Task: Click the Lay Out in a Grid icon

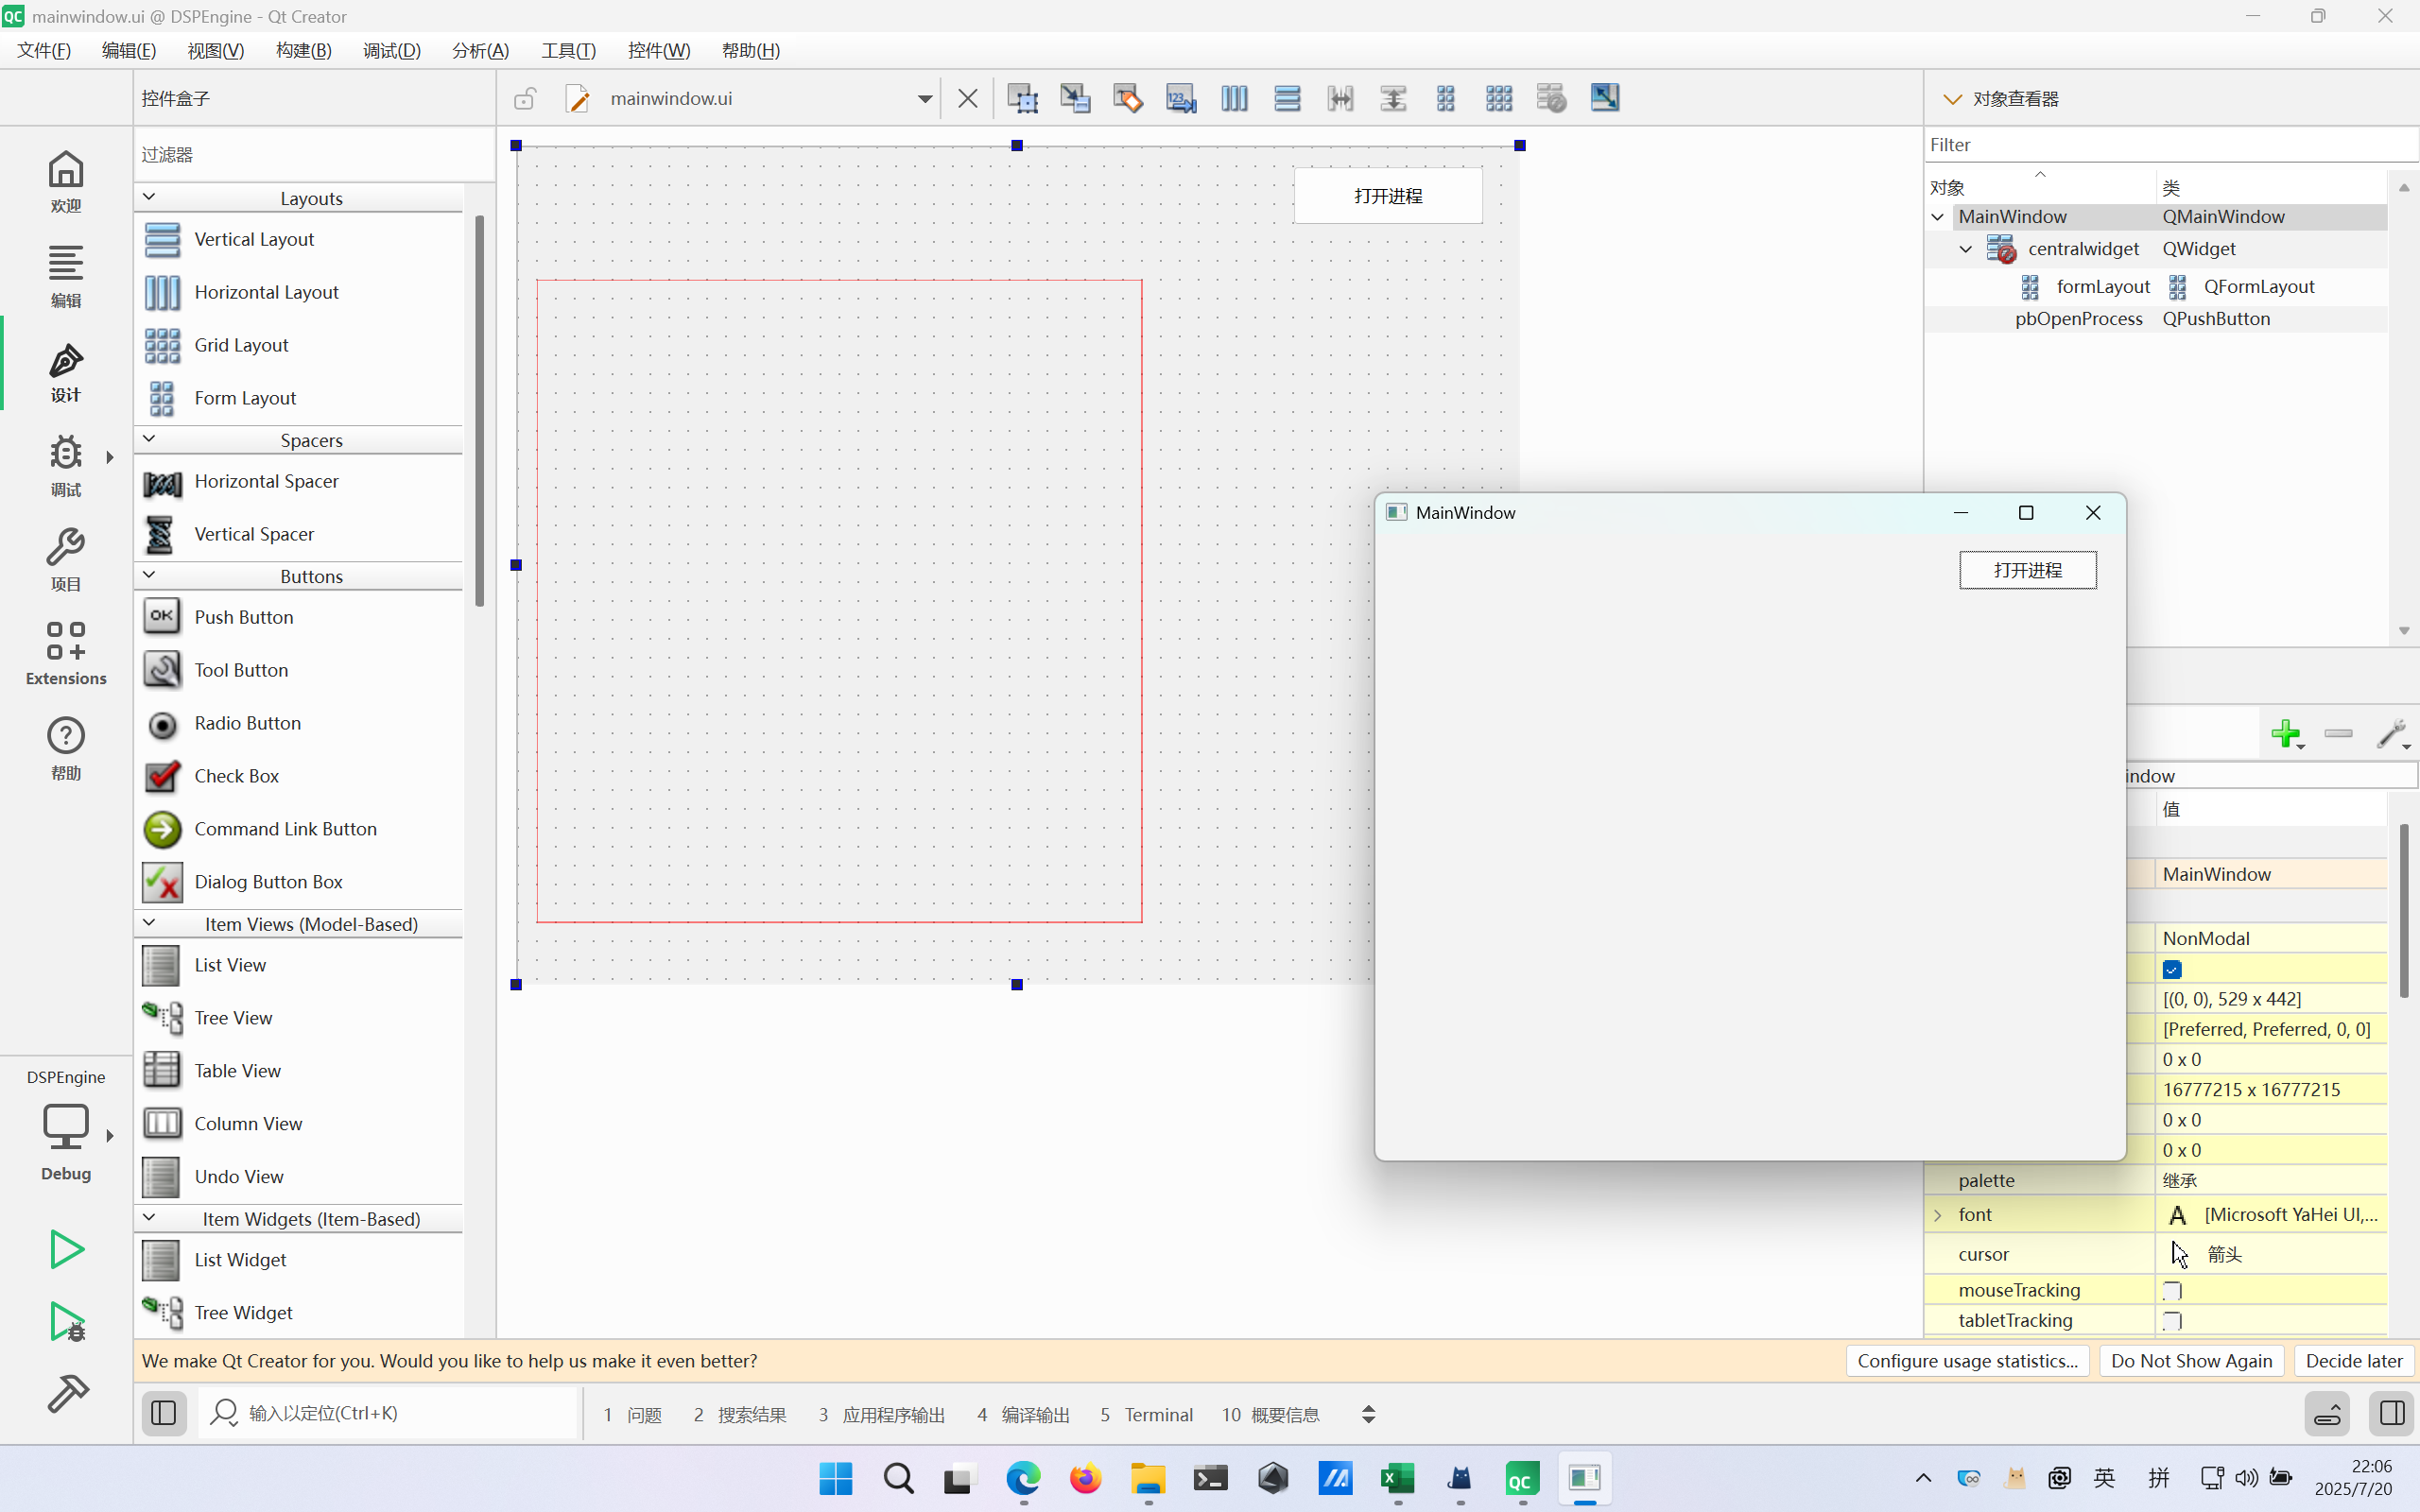Action: [1498, 98]
